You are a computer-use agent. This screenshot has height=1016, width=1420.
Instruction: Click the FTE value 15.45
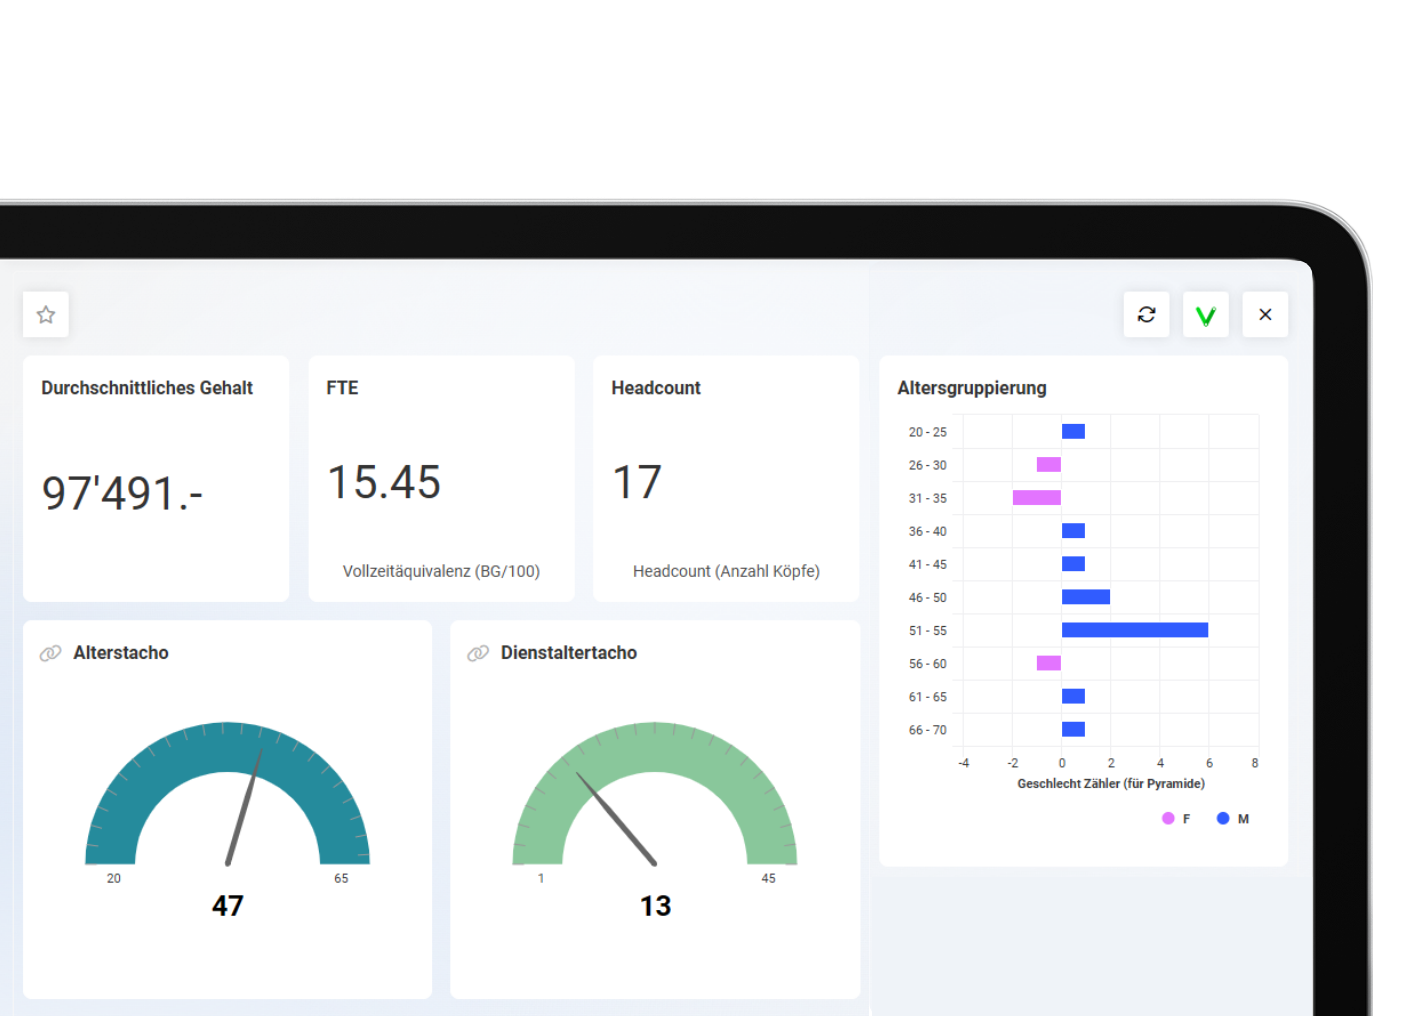coord(384,482)
